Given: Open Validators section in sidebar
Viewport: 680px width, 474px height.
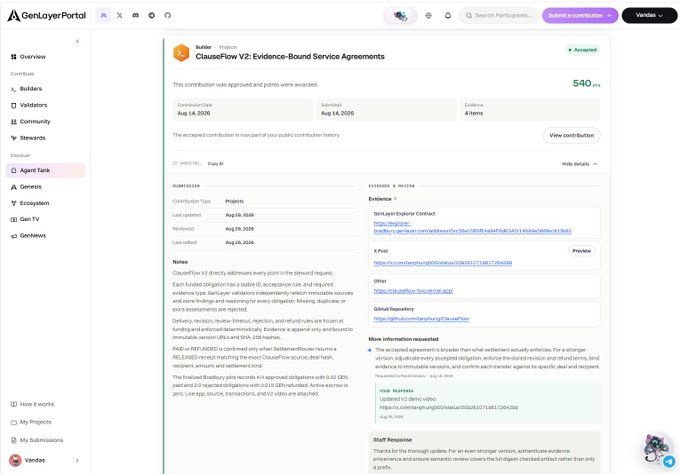Looking at the screenshot, I should pyautogui.click(x=45, y=105).
